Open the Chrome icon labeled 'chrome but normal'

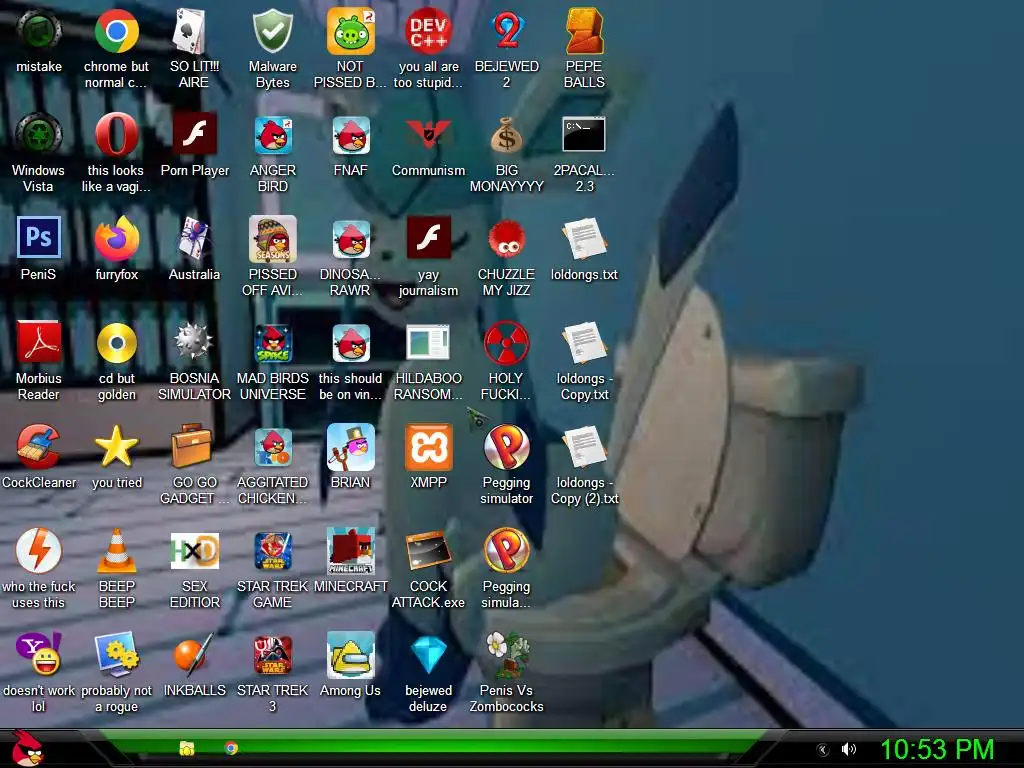116,31
